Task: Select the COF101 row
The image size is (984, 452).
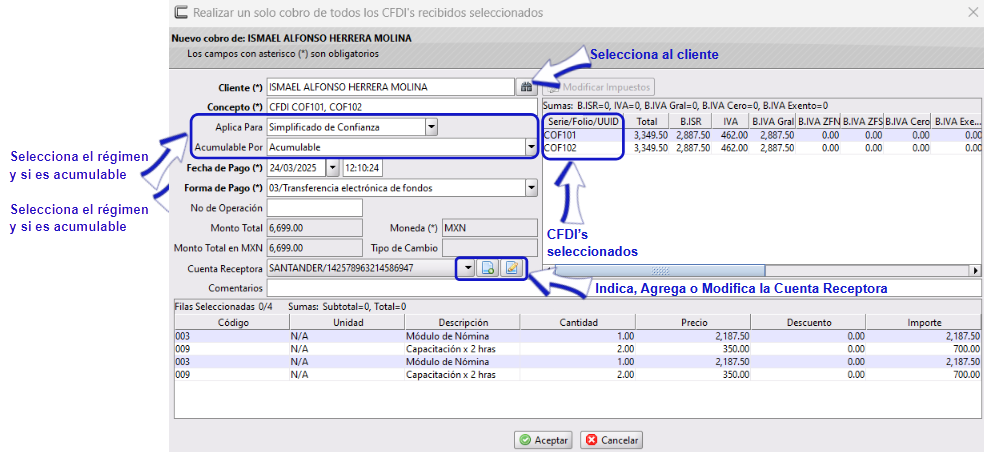Action: (x=762, y=135)
